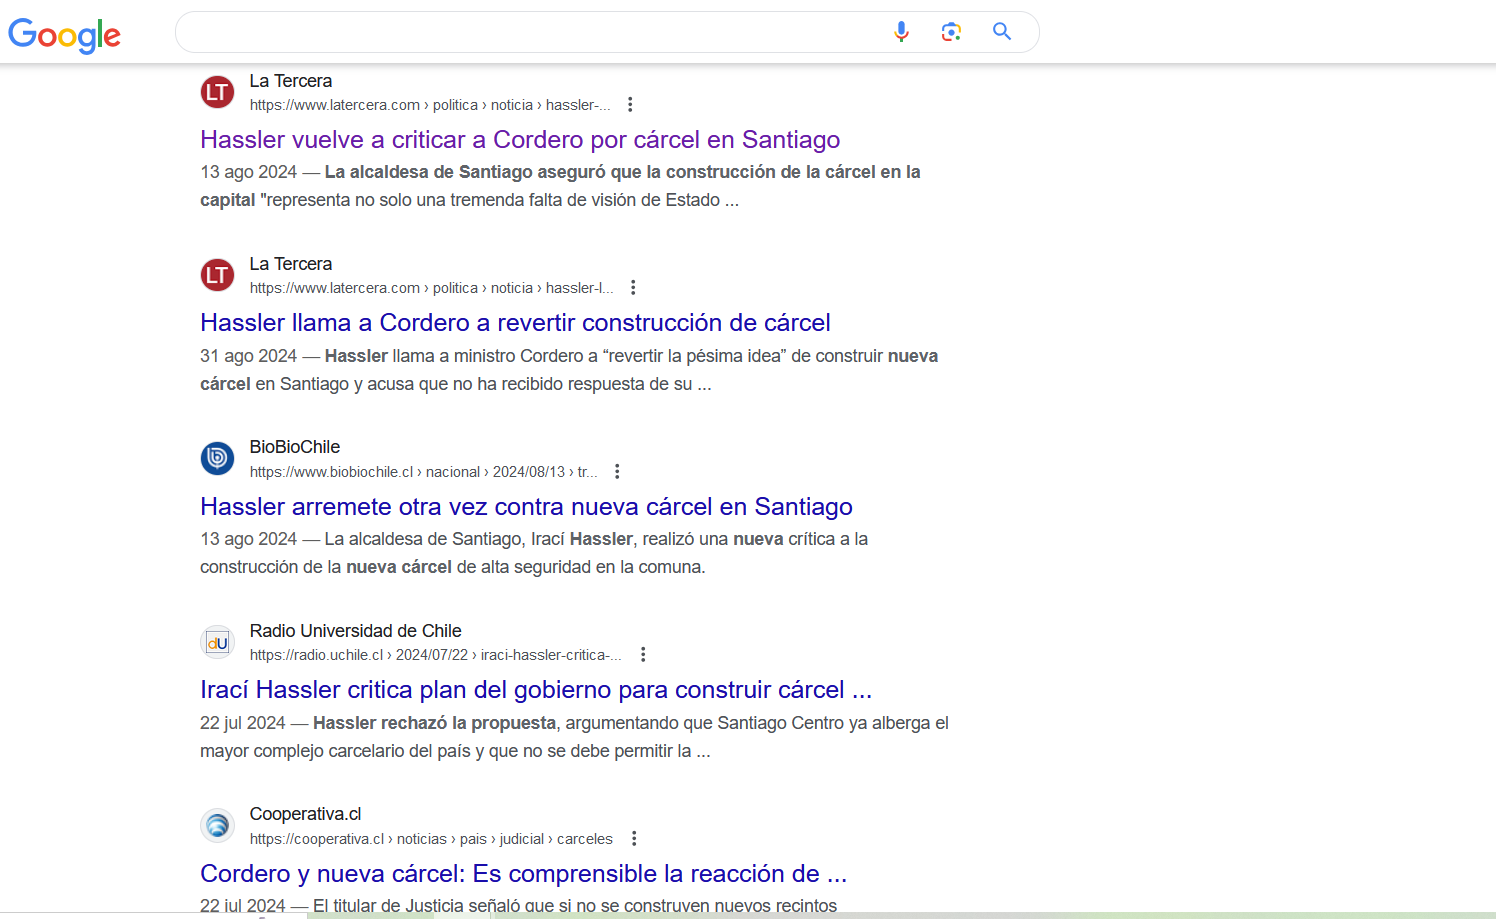Open 'Hassler vuelve a criticar a Cordero' link
The image size is (1496, 919).
click(520, 140)
